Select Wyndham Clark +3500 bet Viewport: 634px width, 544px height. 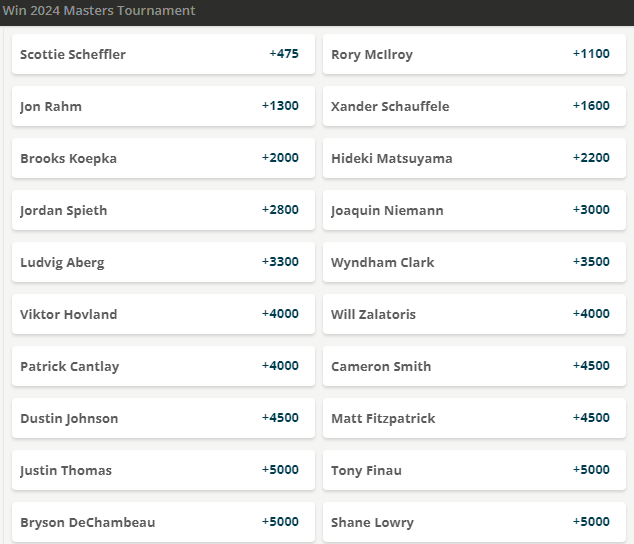click(x=474, y=262)
